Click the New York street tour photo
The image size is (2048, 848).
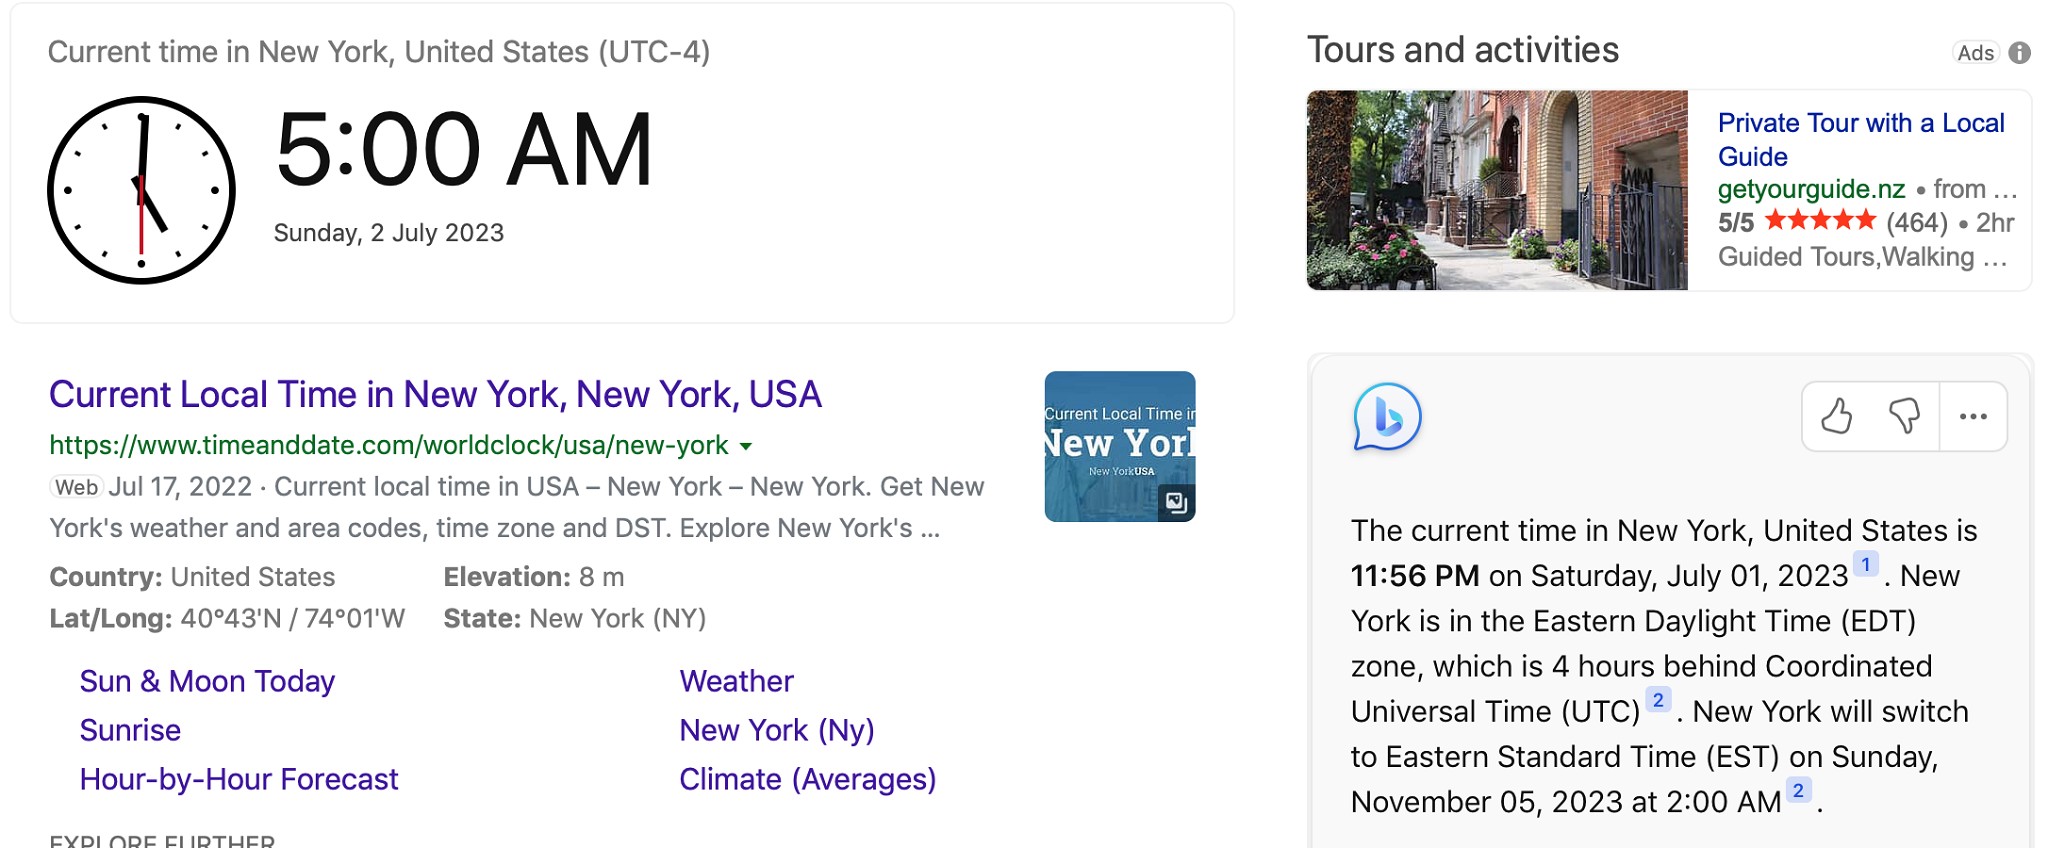1496,190
